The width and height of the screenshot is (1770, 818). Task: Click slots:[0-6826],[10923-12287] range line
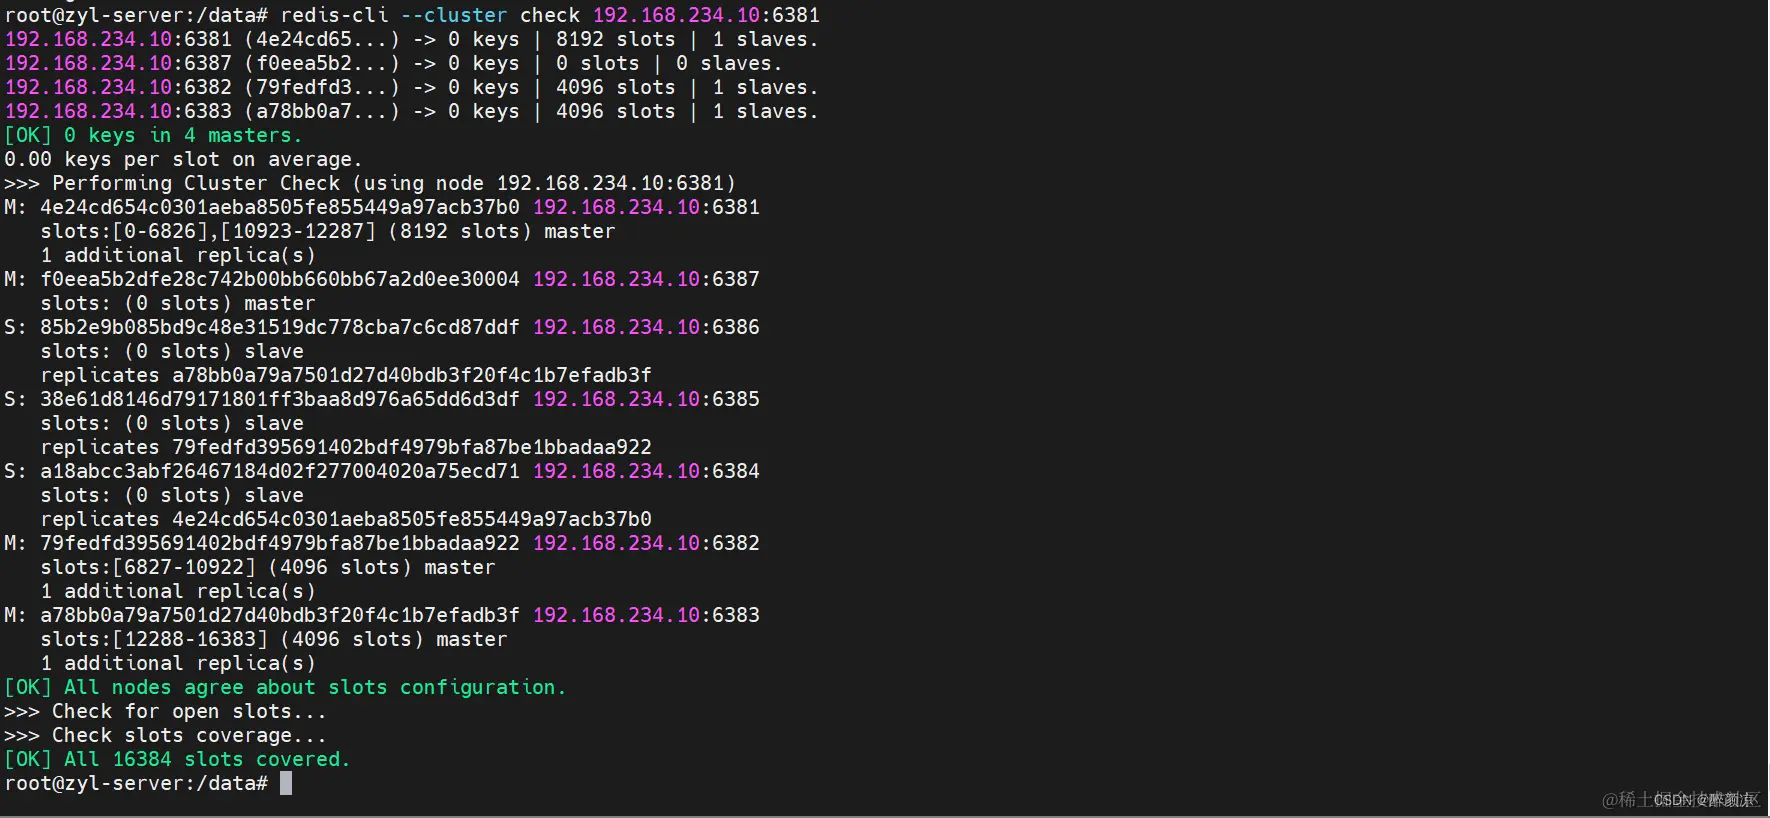pyautogui.click(x=328, y=231)
